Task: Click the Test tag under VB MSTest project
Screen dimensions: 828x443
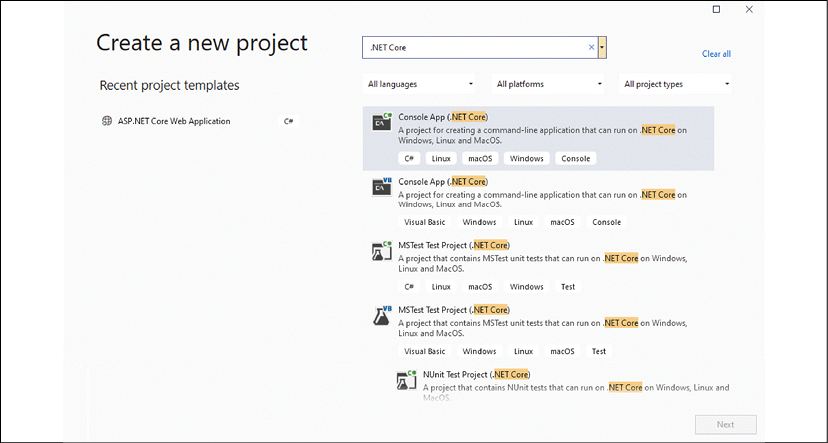Action: coord(599,351)
